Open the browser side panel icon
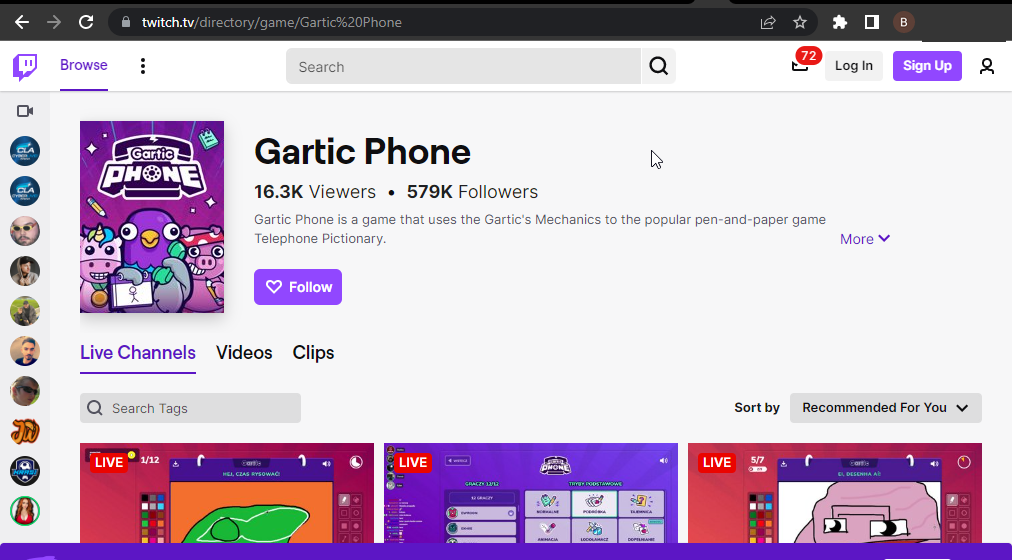The image size is (1012, 560). tap(871, 23)
